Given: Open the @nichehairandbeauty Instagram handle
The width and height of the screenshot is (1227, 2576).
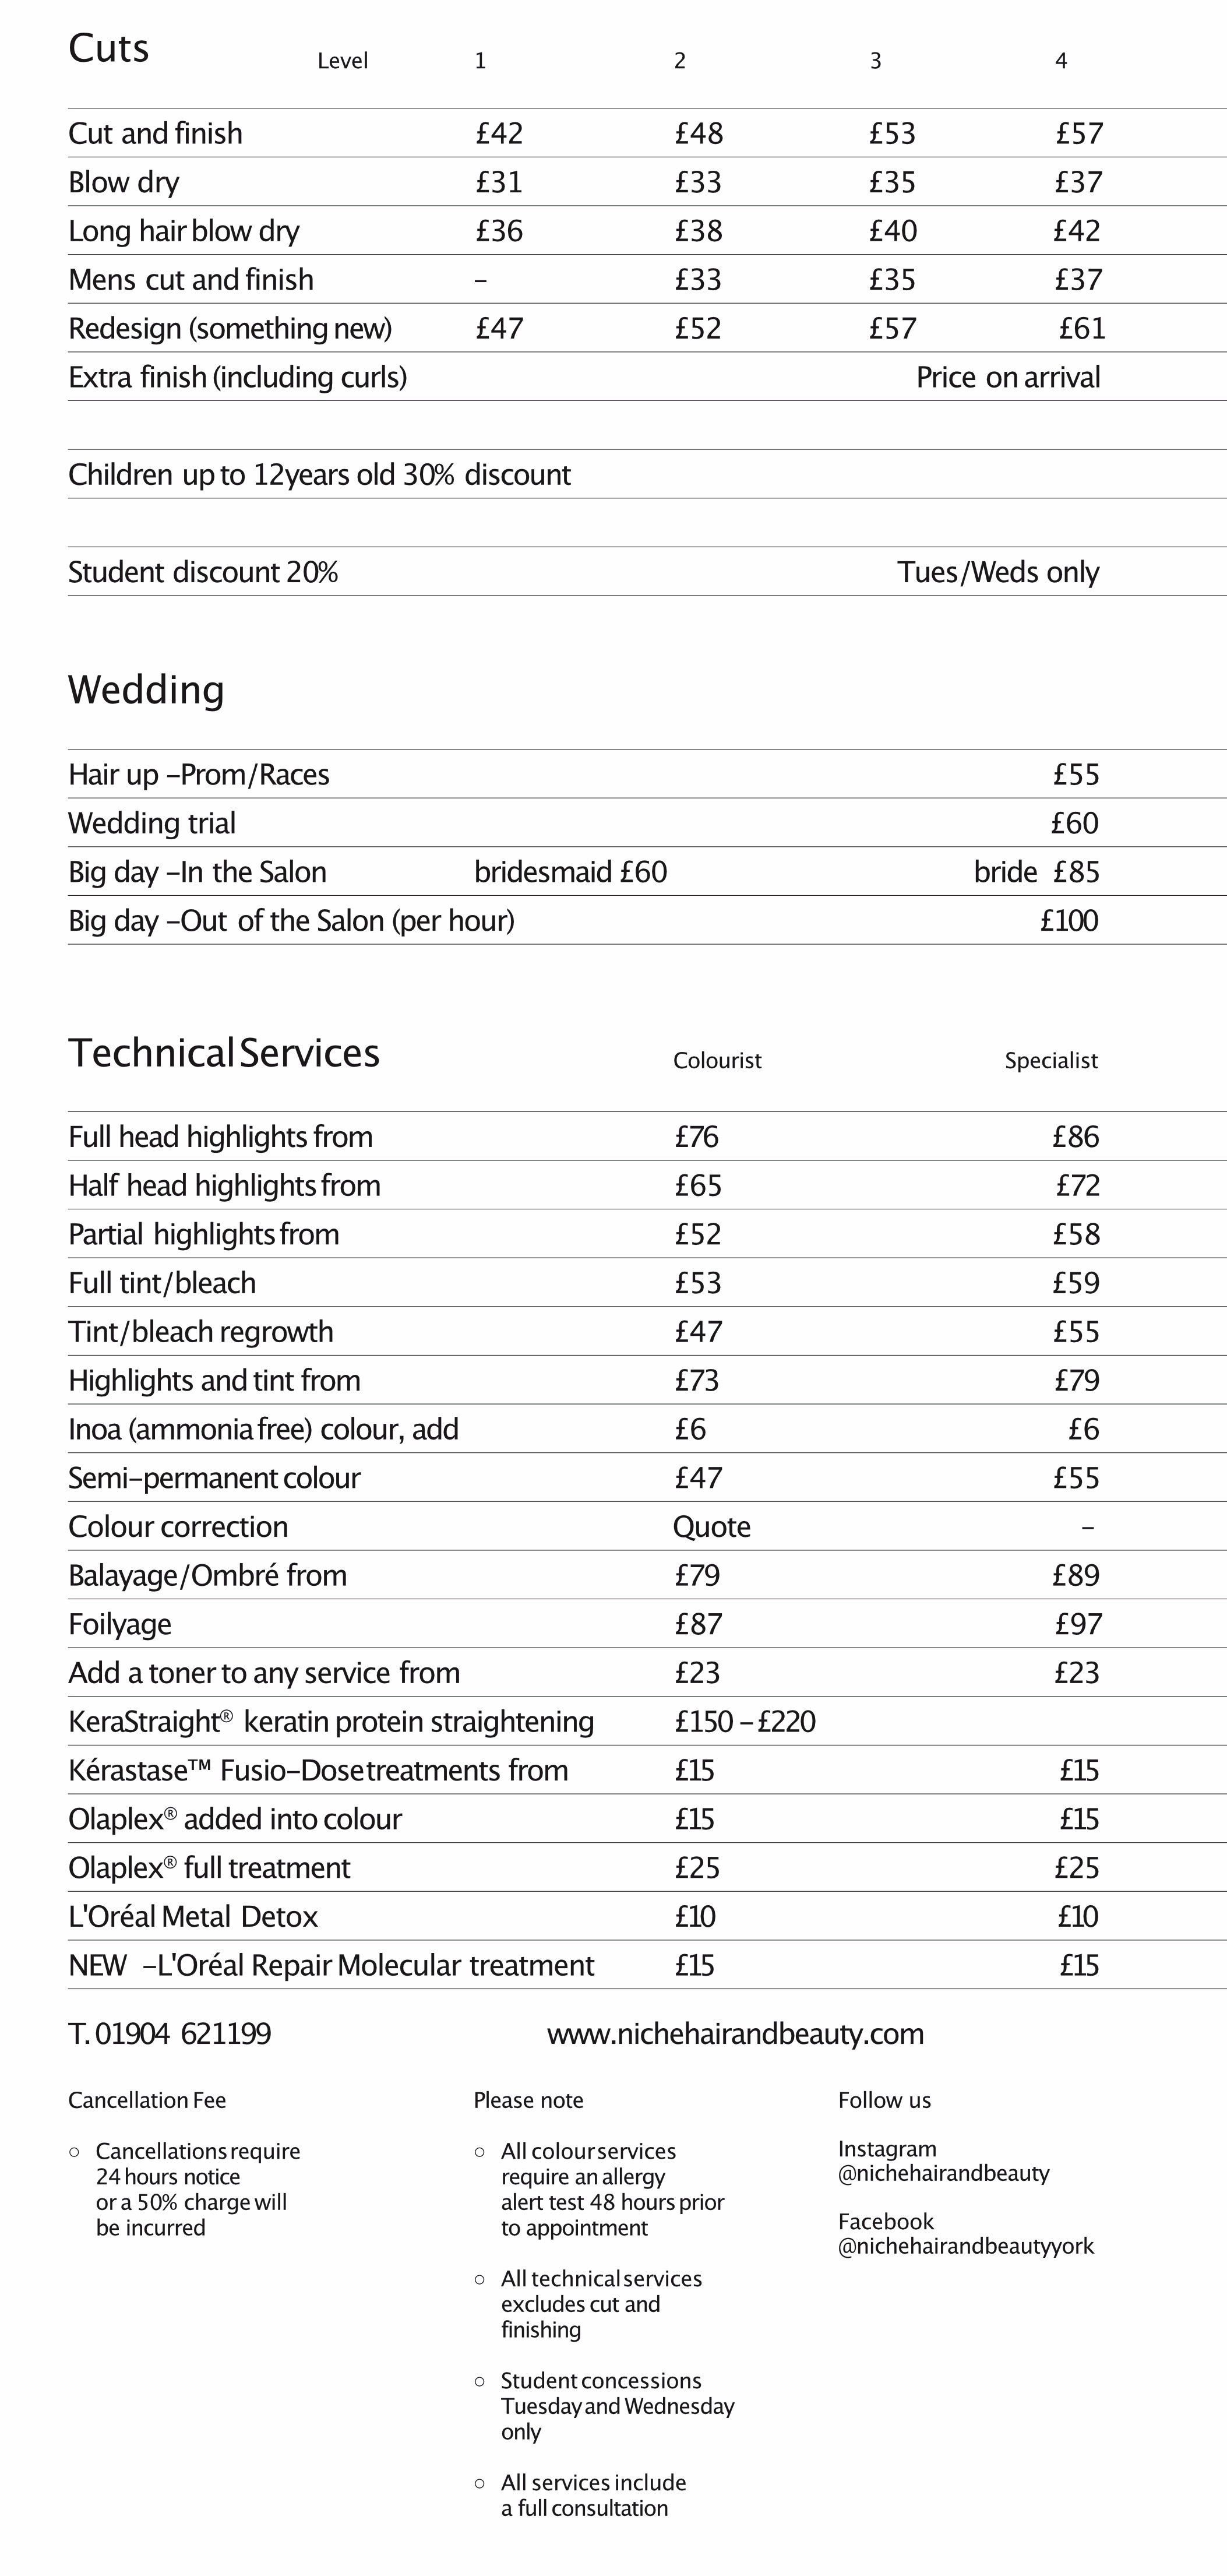Looking at the screenshot, I should coord(943,2173).
